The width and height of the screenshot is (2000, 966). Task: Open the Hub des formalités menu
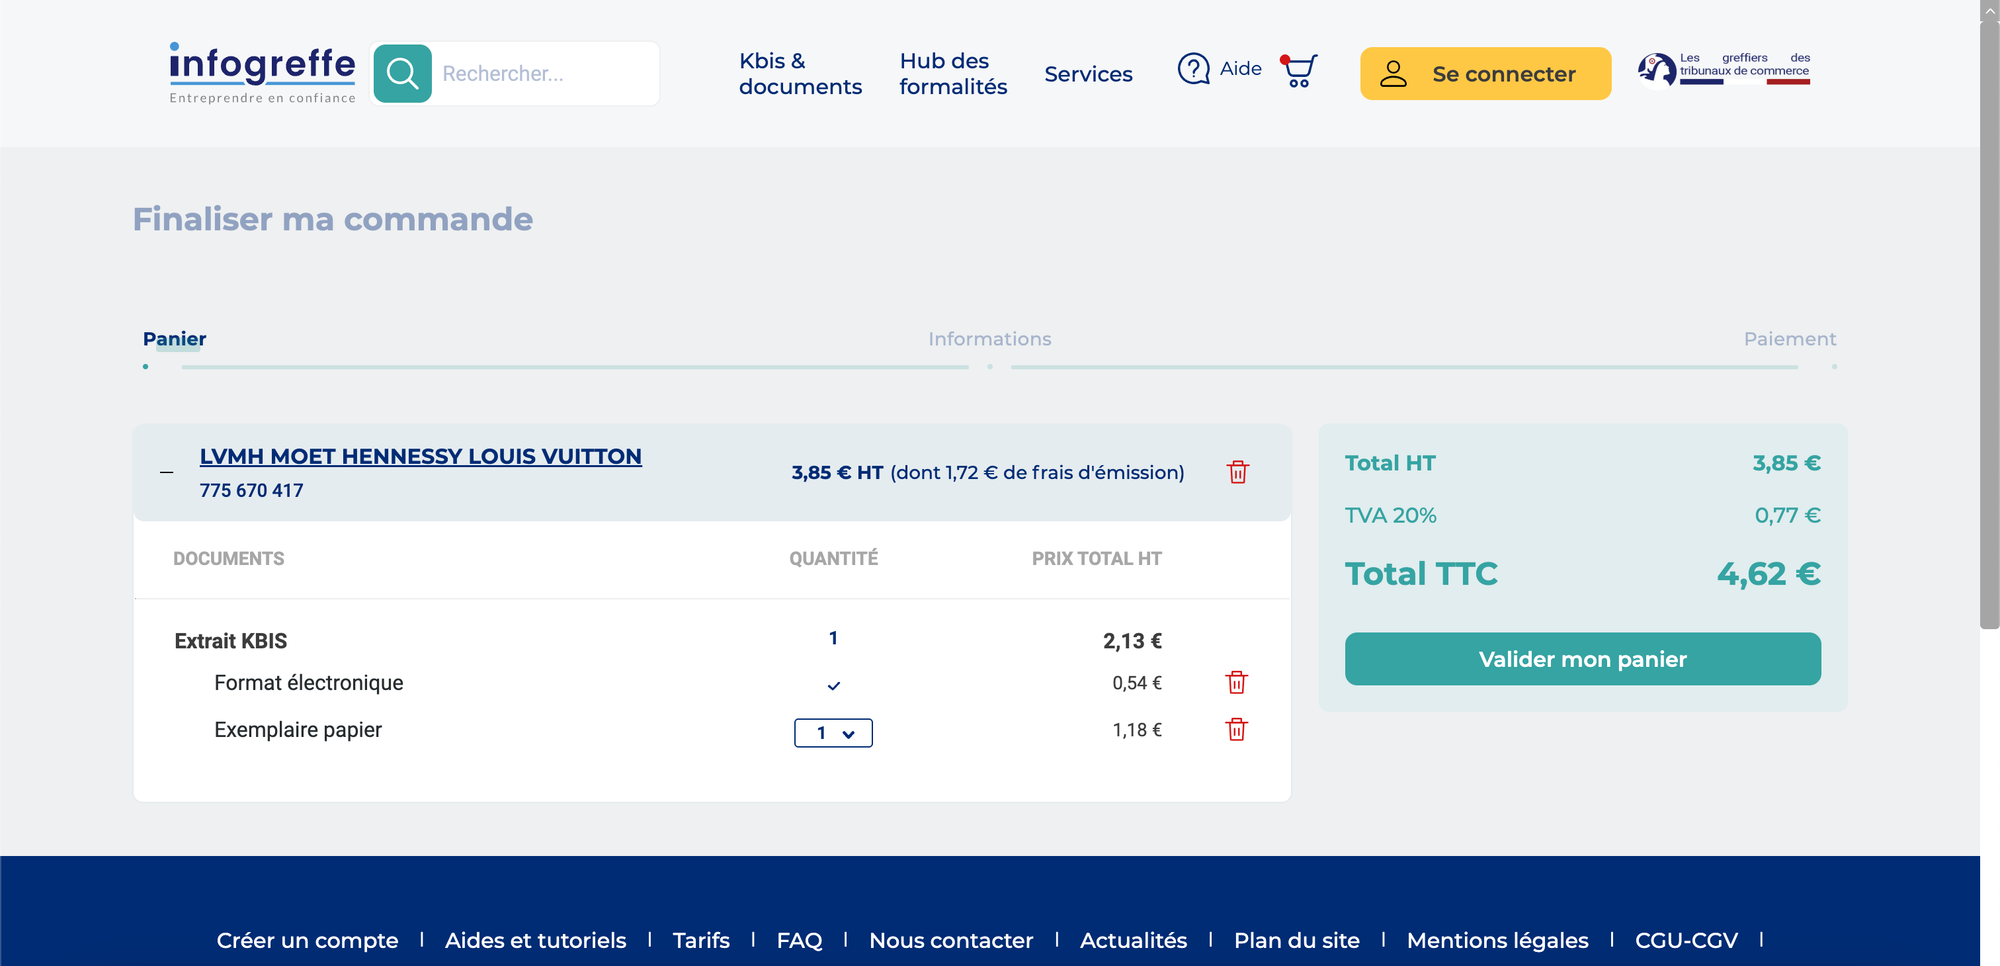[953, 74]
